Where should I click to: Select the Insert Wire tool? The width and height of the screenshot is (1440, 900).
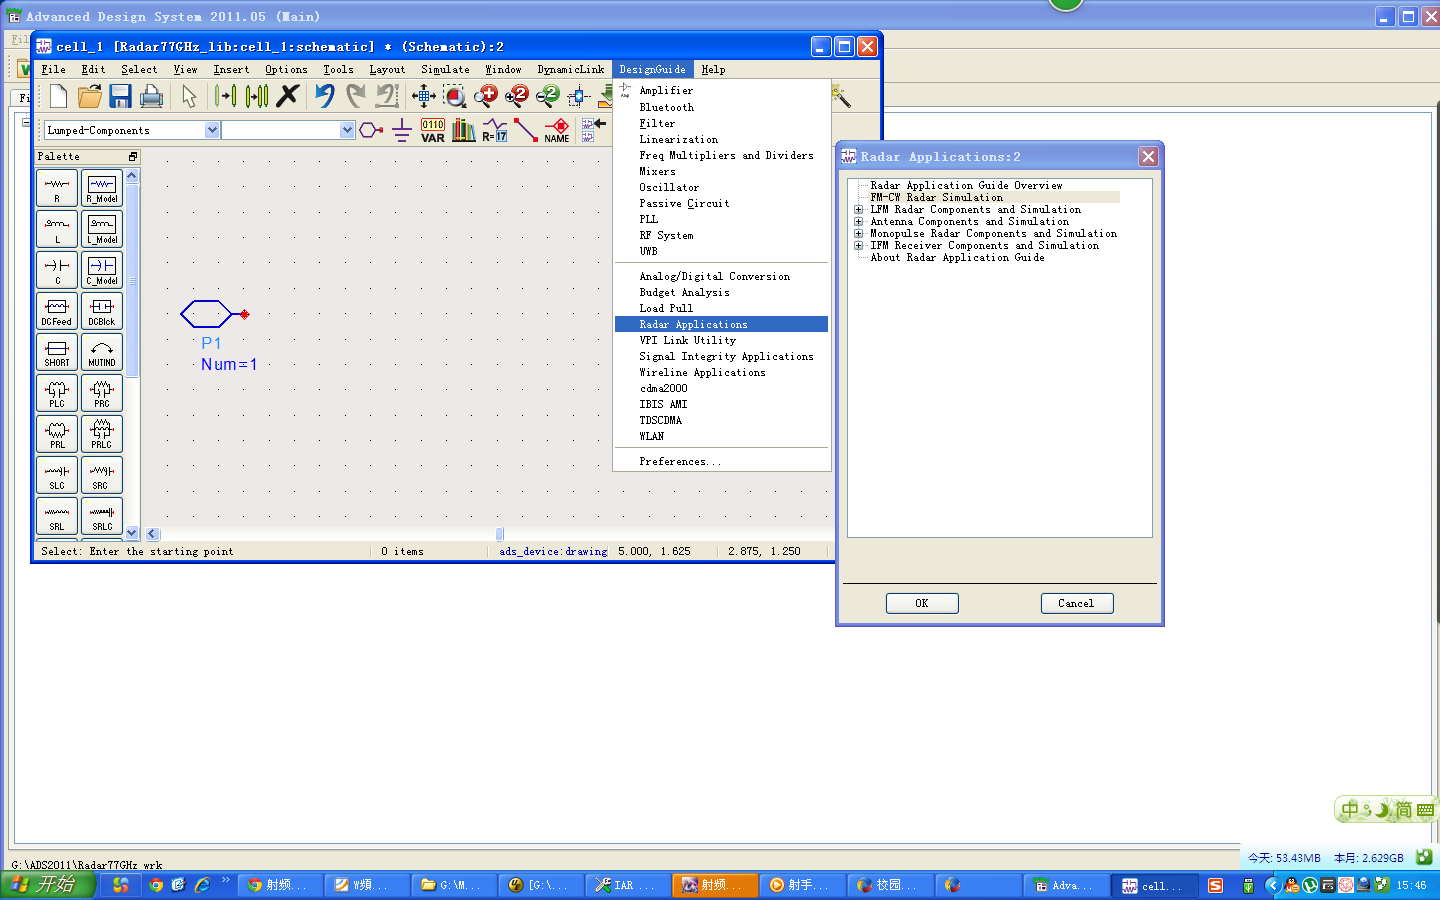pyautogui.click(x=526, y=130)
